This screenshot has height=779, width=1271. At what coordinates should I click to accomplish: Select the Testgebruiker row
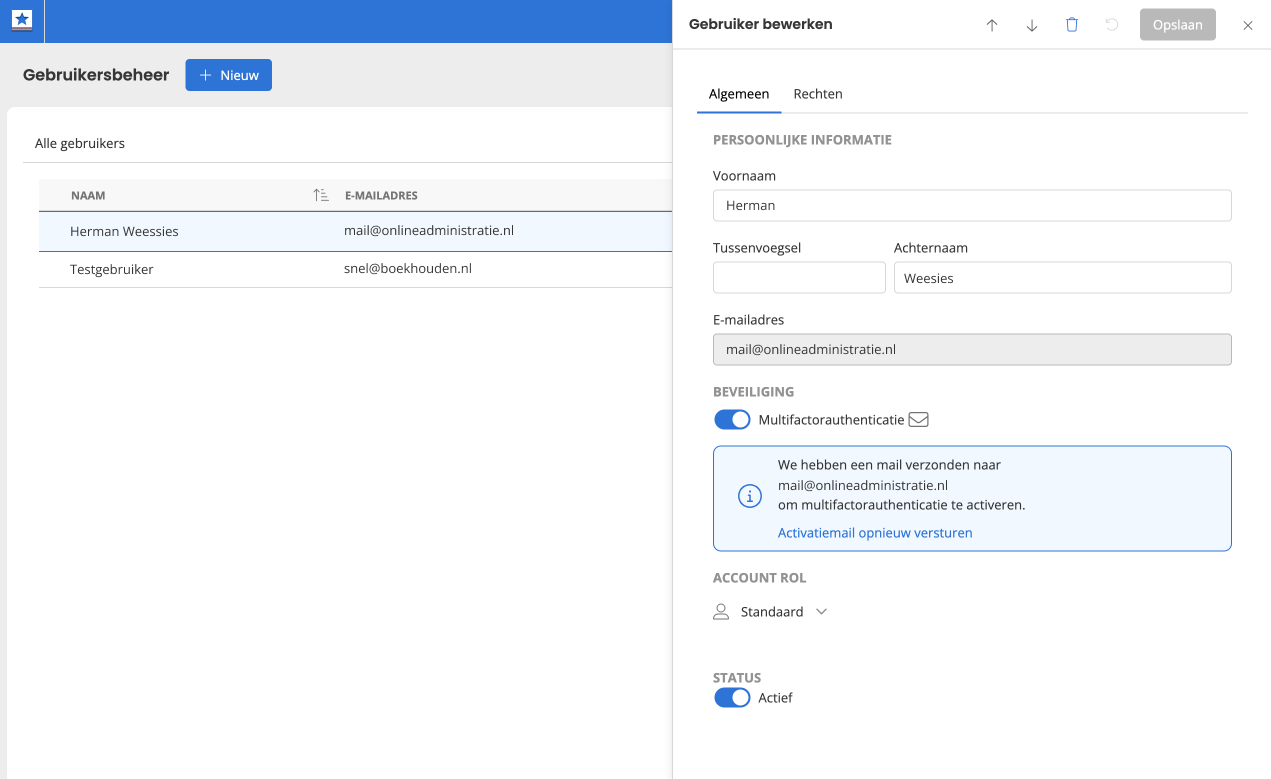click(112, 269)
